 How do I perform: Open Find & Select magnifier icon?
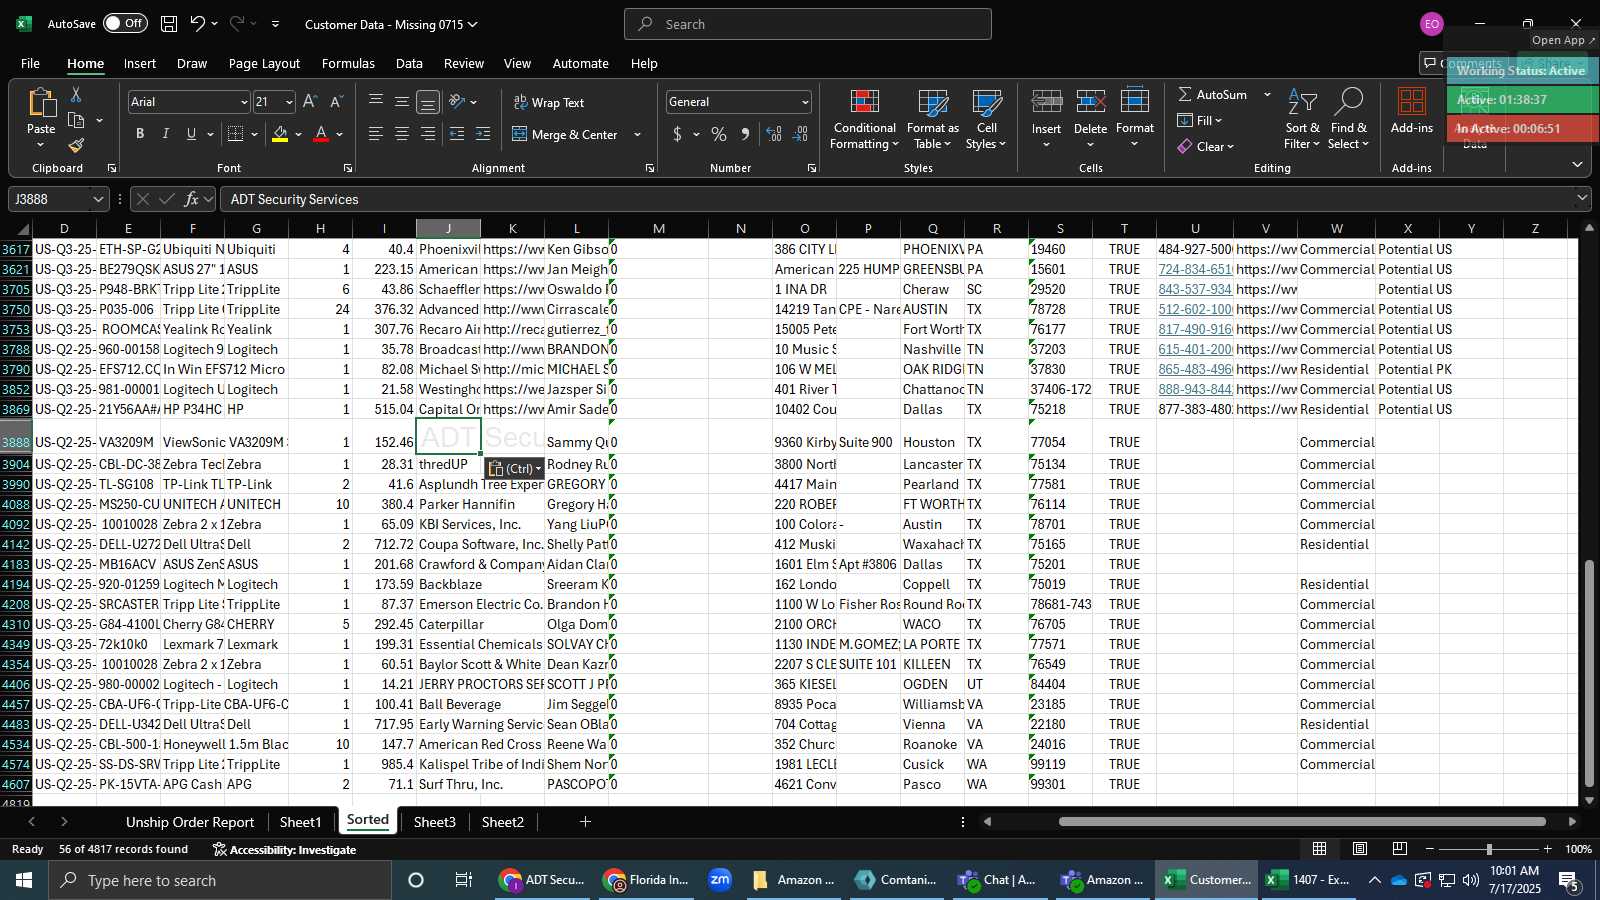[x=1349, y=102]
